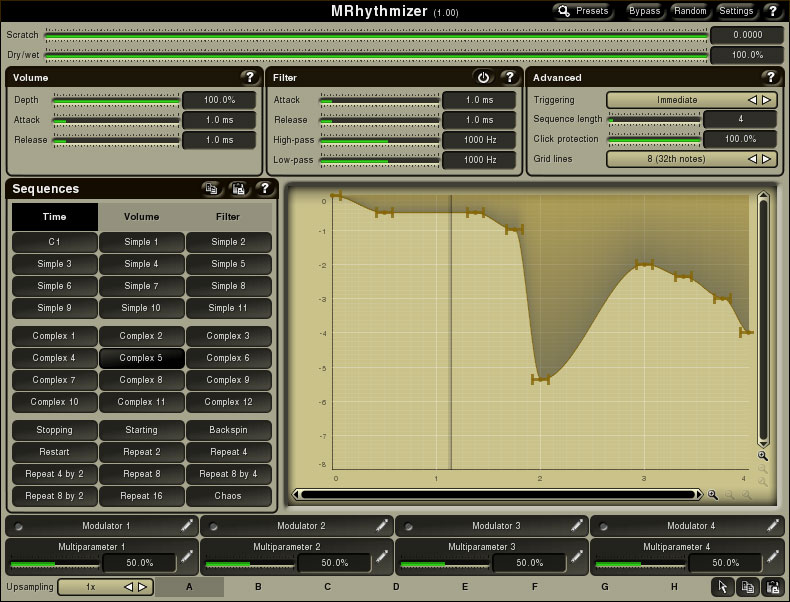
Task: Enable Modulator 4 toggle light
Action: point(604,526)
